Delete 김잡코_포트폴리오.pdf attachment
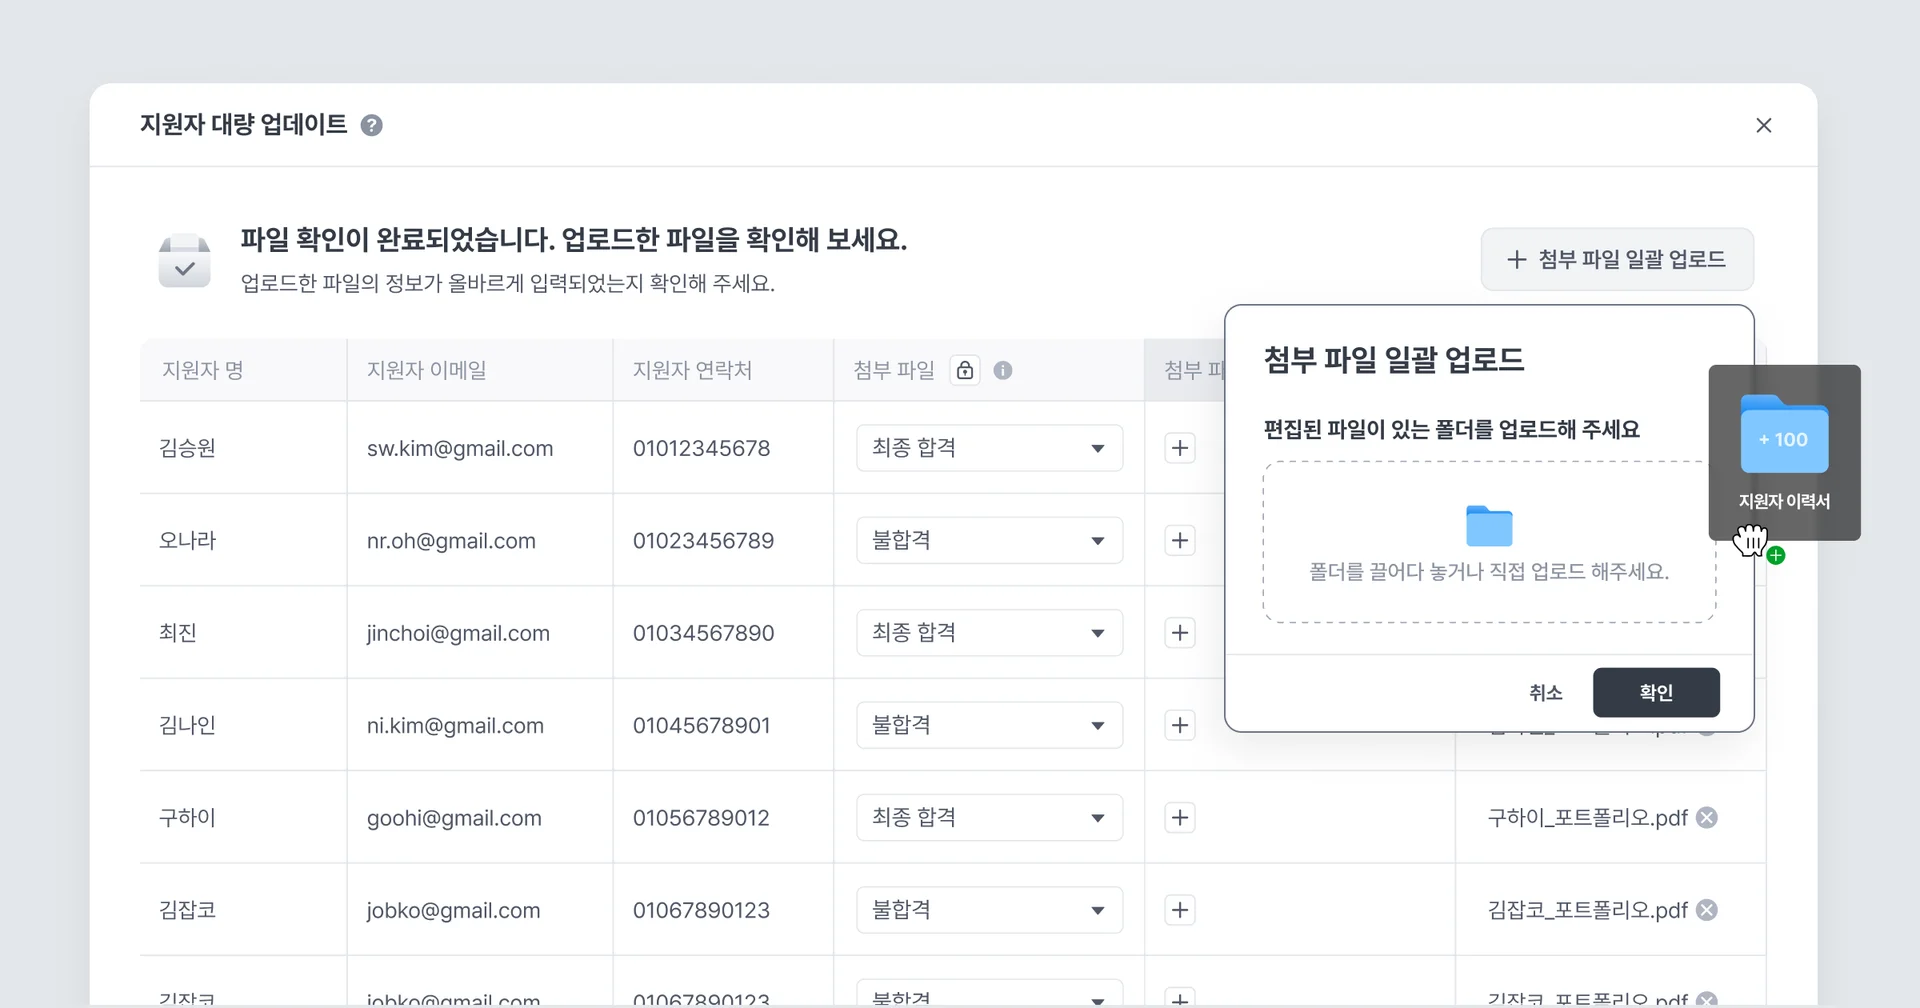Viewport: 1920px width, 1008px height. 1707,910
